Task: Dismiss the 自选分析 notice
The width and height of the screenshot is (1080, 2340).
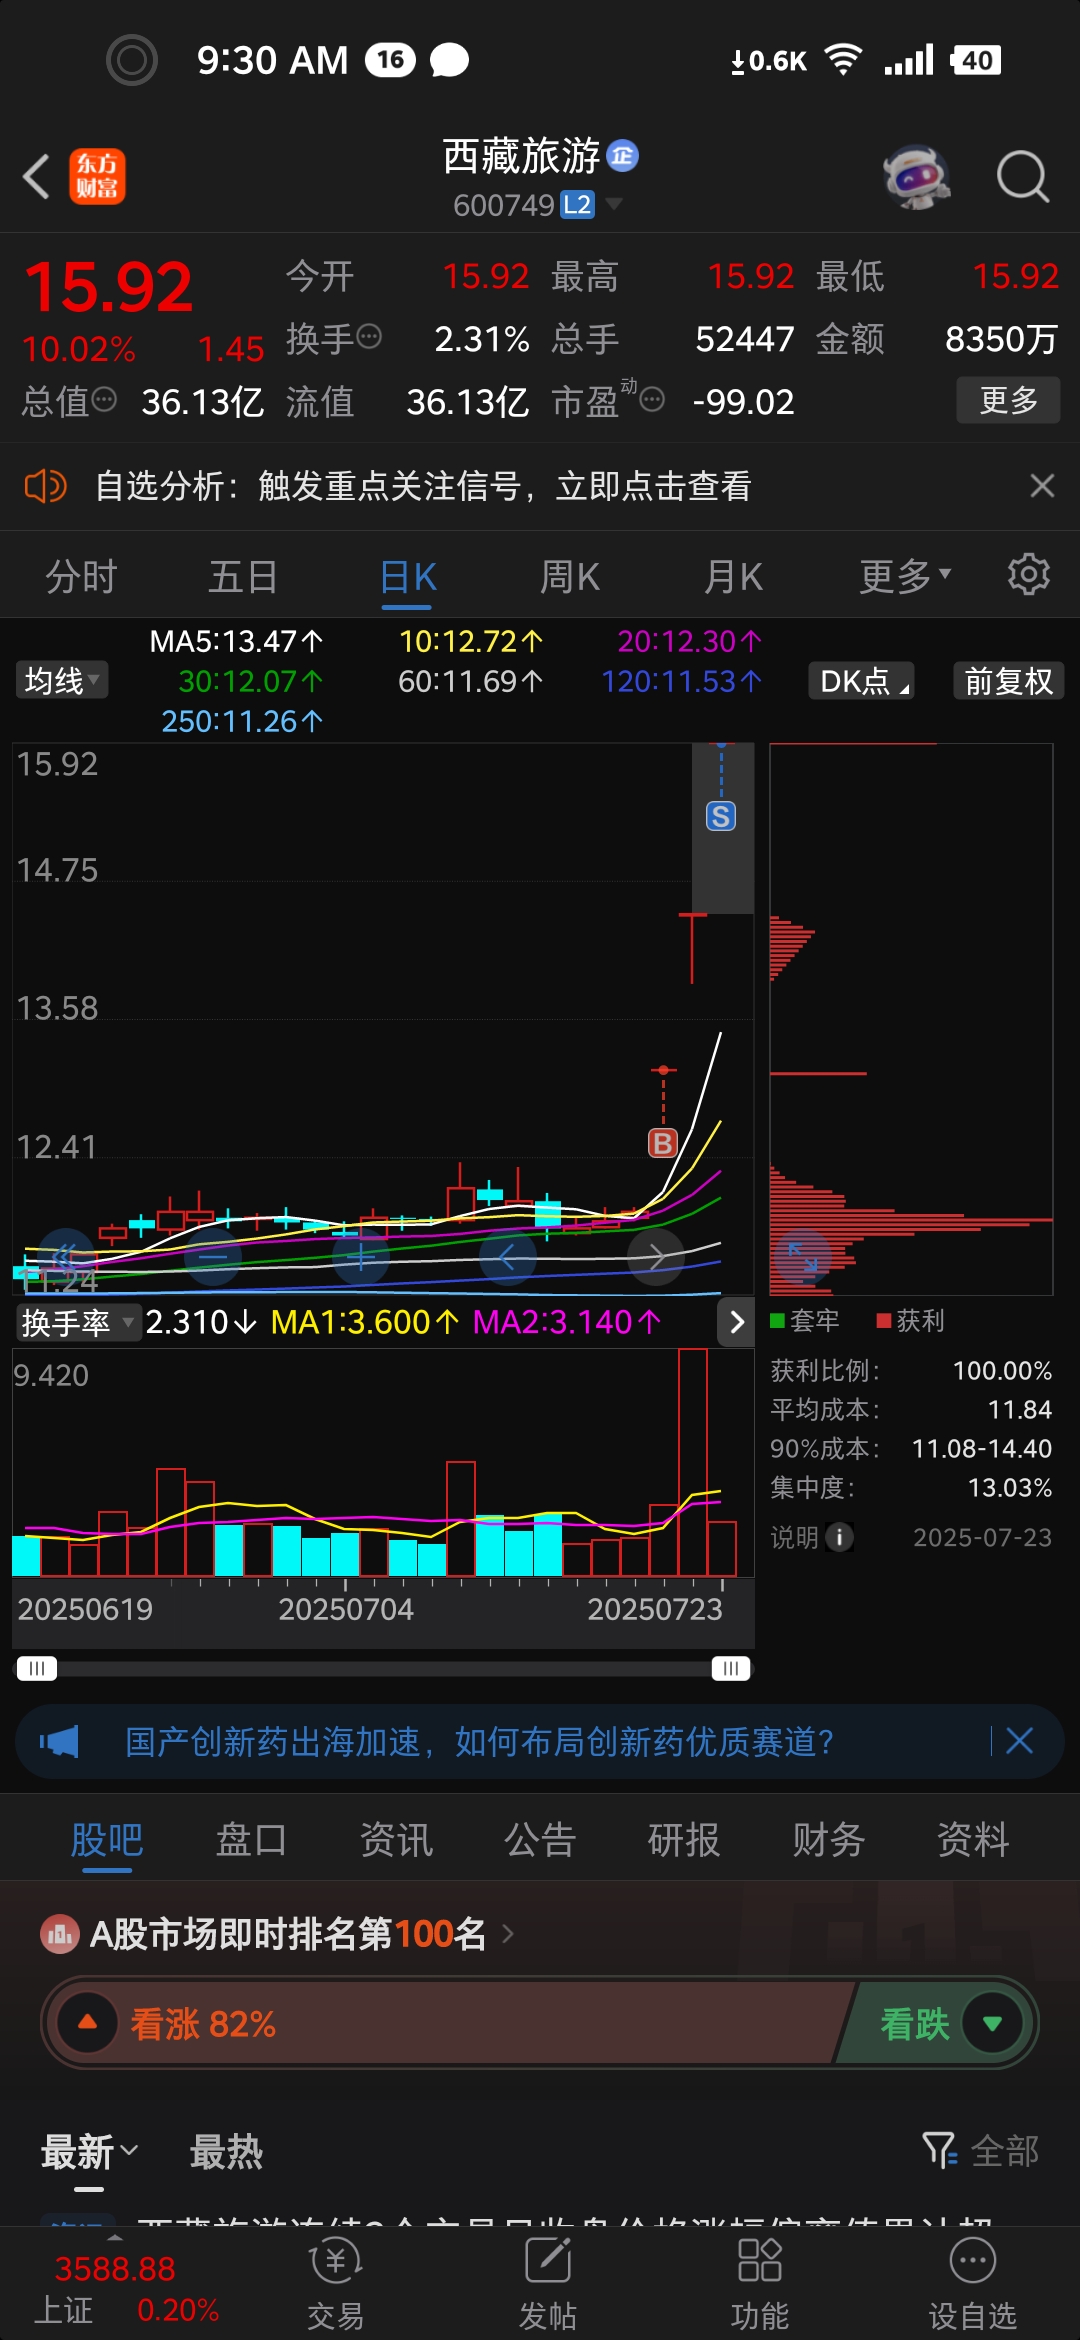Action: pos(1042,486)
